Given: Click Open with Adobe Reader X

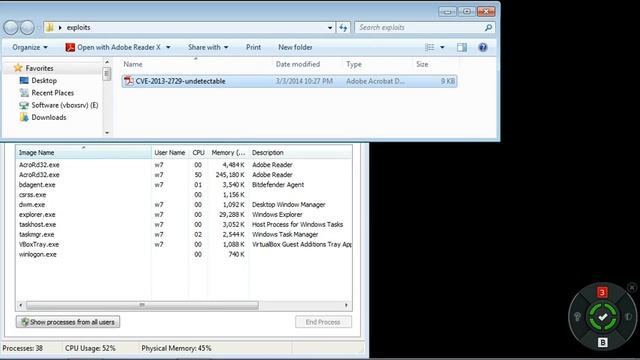Looking at the screenshot, I should tap(119, 47).
